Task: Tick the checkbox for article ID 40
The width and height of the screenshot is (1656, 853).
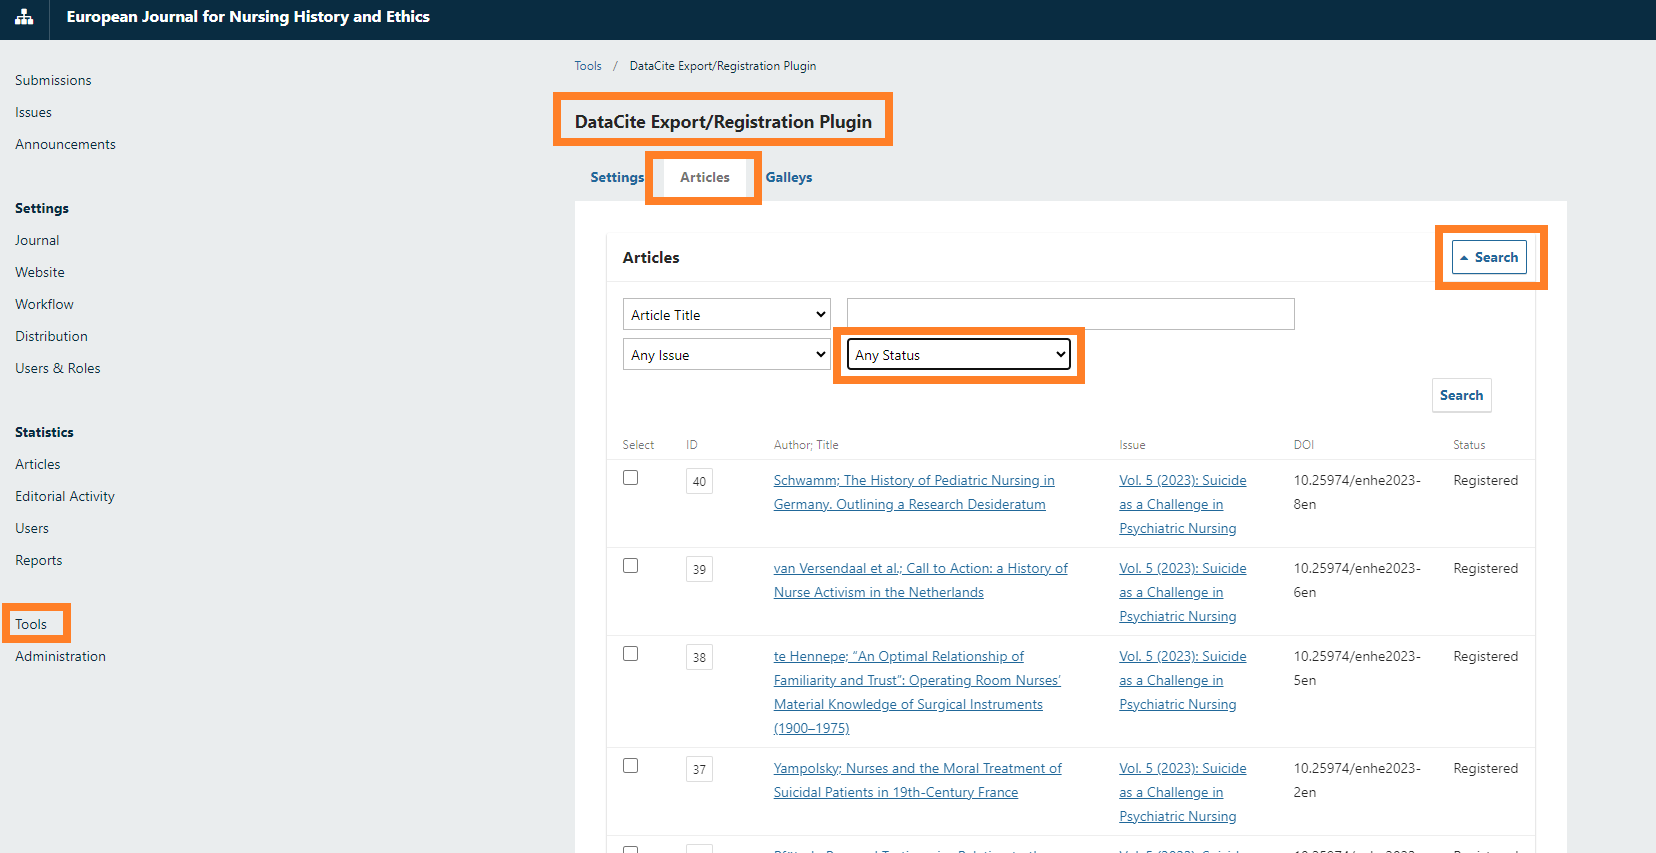Action: pos(630,478)
